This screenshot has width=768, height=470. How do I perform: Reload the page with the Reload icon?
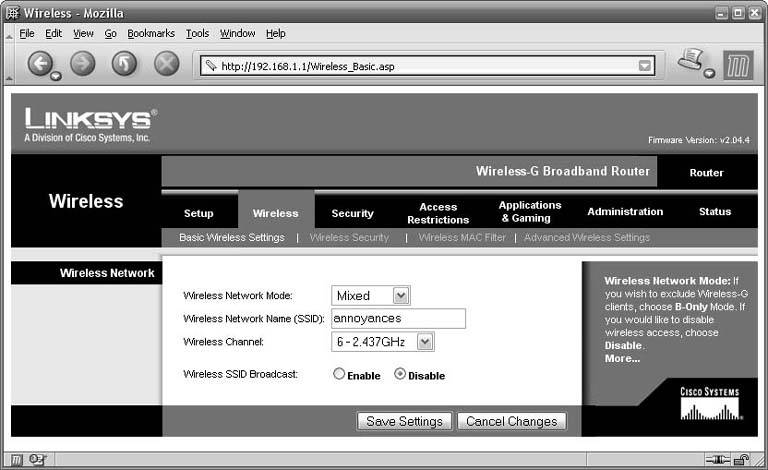coord(124,65)
